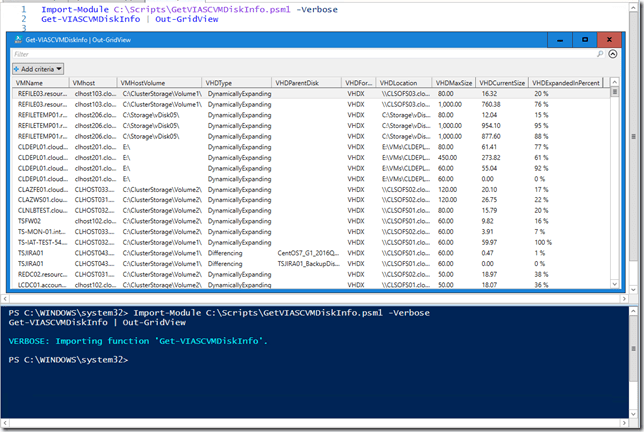Sort by VHDCurrentSize column header
This screenshot has width=644, height=432.
tap(502, 82)
